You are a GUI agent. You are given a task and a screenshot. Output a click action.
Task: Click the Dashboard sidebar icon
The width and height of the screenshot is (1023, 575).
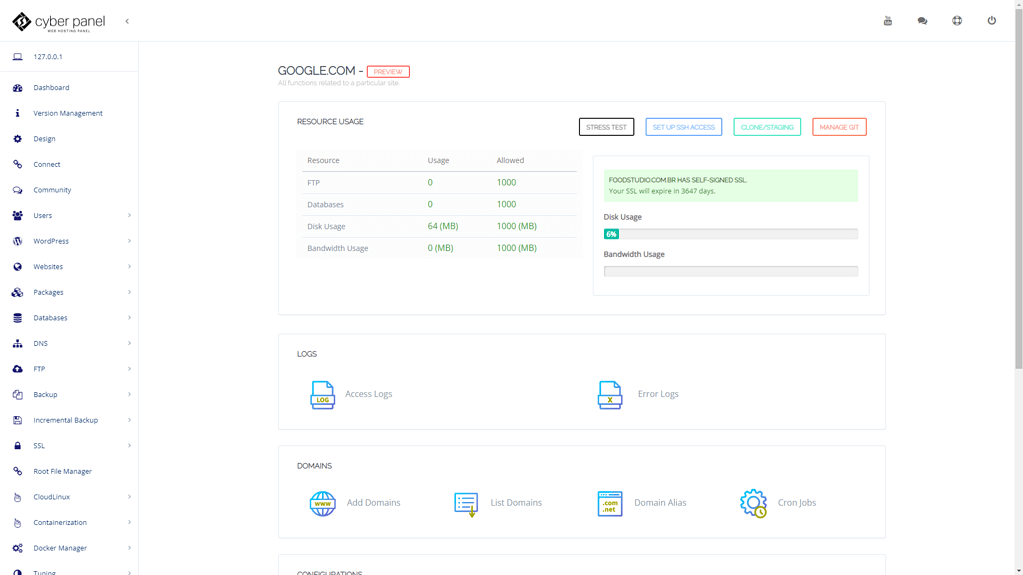click(18, 87)
